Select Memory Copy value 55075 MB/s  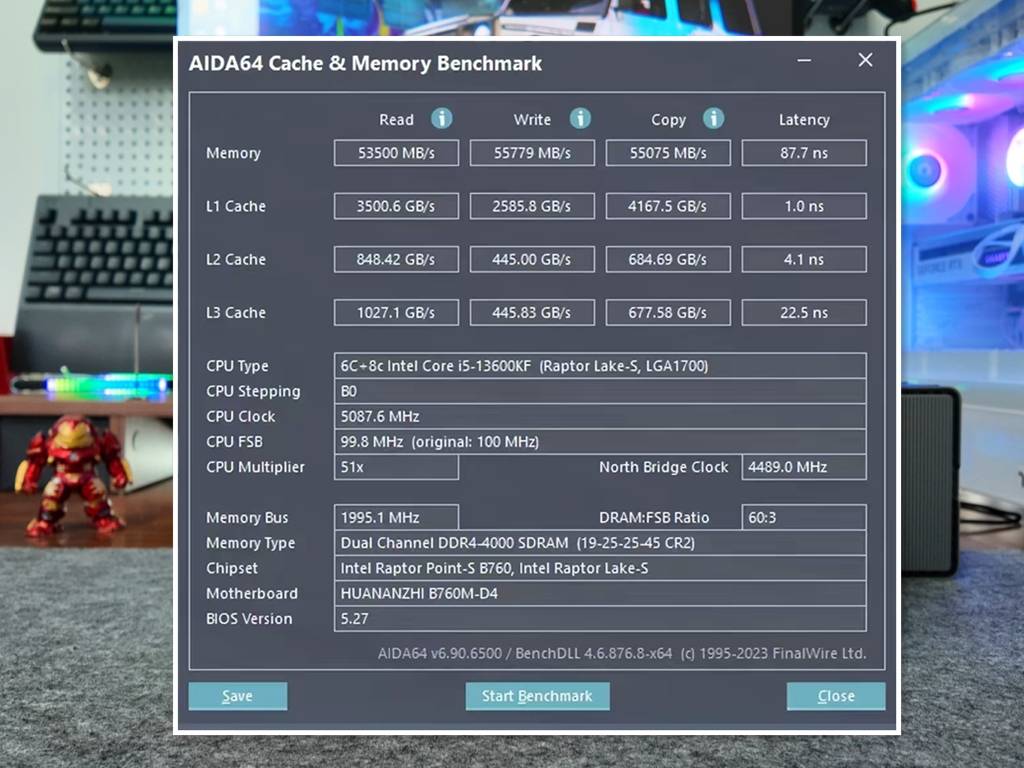tap(668, 153)
